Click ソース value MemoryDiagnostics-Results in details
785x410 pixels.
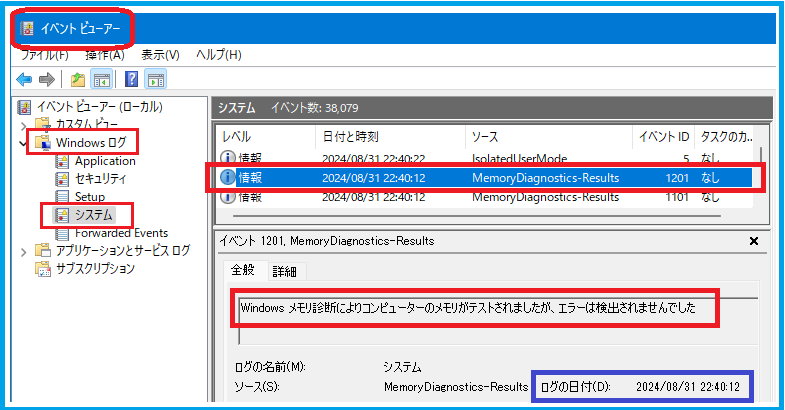tap(456, 387)
